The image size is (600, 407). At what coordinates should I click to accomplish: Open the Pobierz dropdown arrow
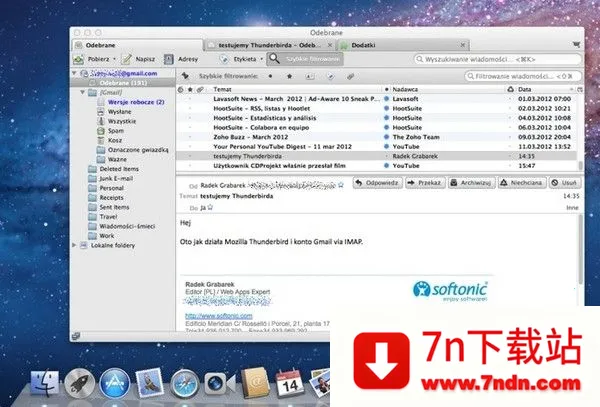point(115,59)
